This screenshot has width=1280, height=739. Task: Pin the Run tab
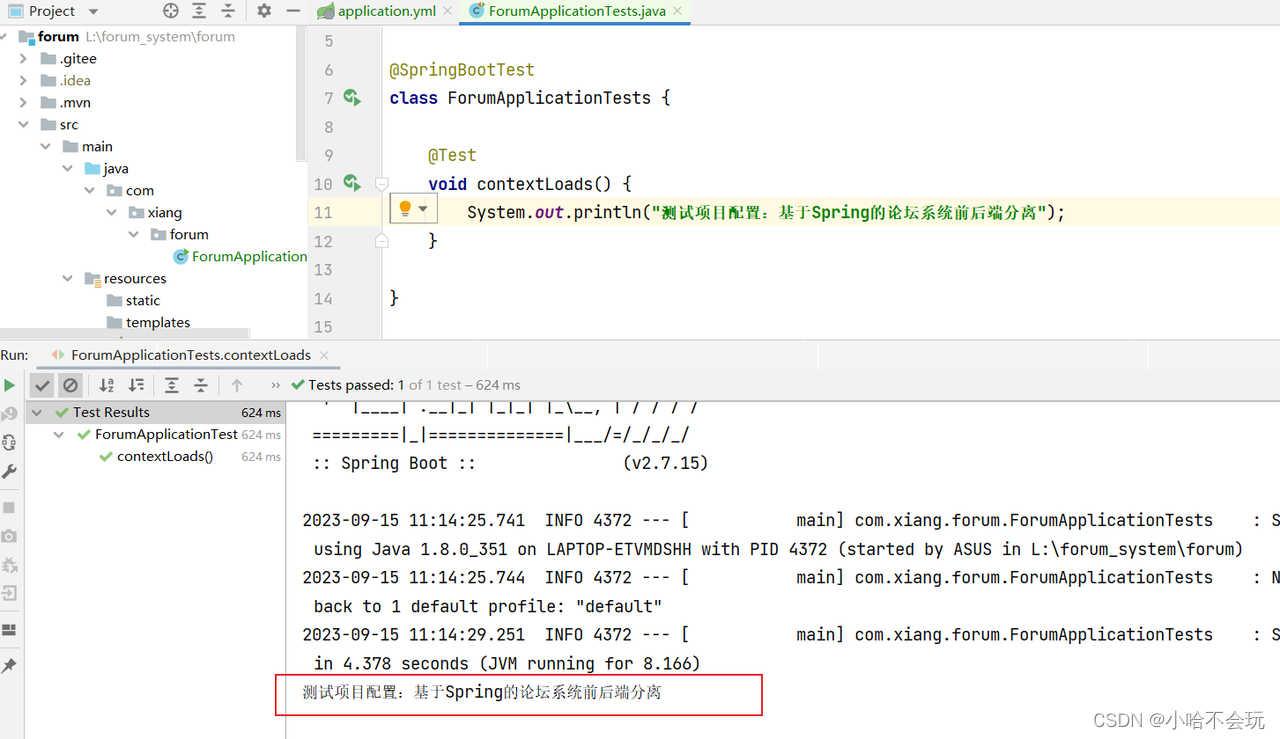(x=9, y=665)
